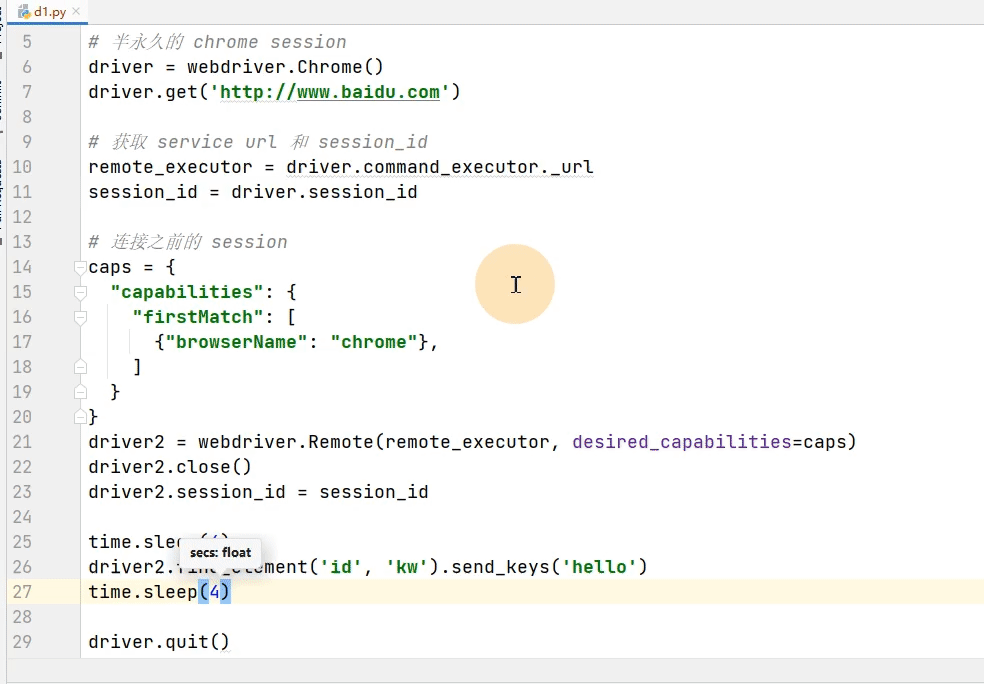Close the d1.py tab
Screen dimensions: 984x684
tap(77, 12)
